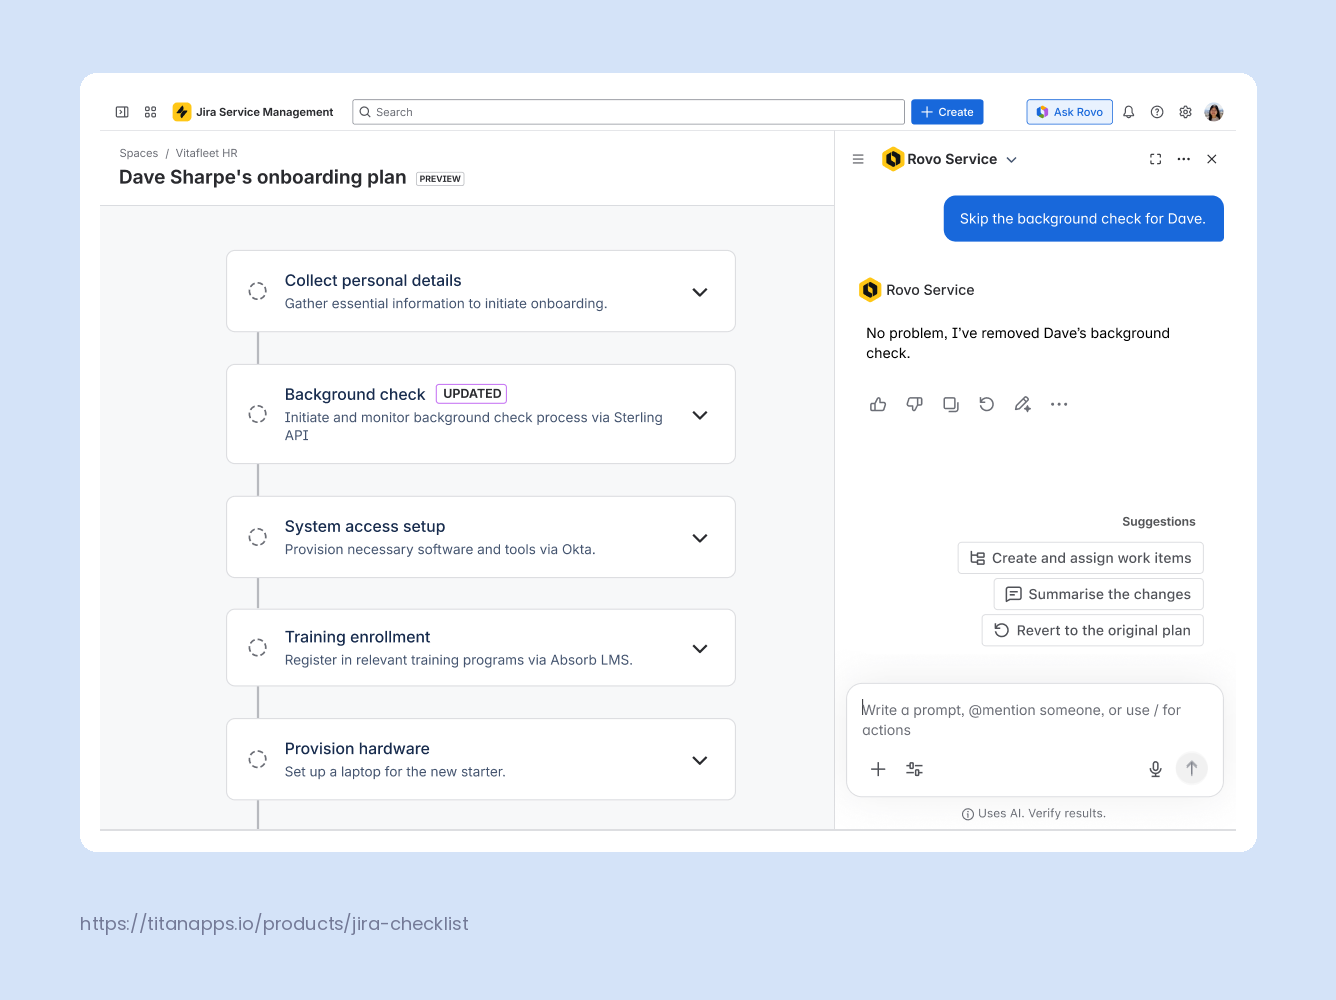Open the help question mark icon
This screenshot has height=1000, width=1336.
pos(1157,112)
